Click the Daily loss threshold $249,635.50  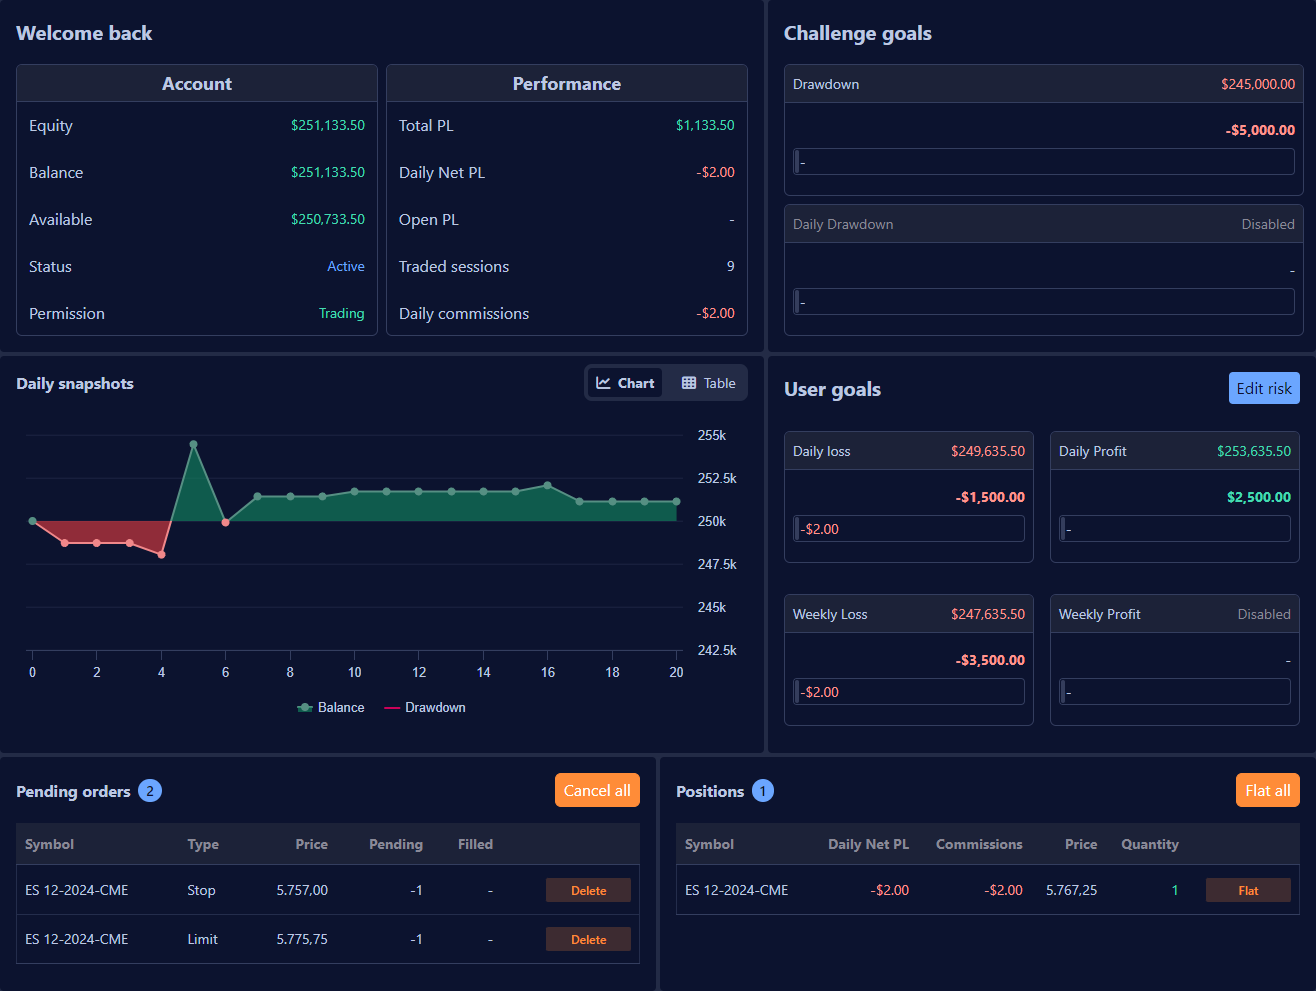988,451
